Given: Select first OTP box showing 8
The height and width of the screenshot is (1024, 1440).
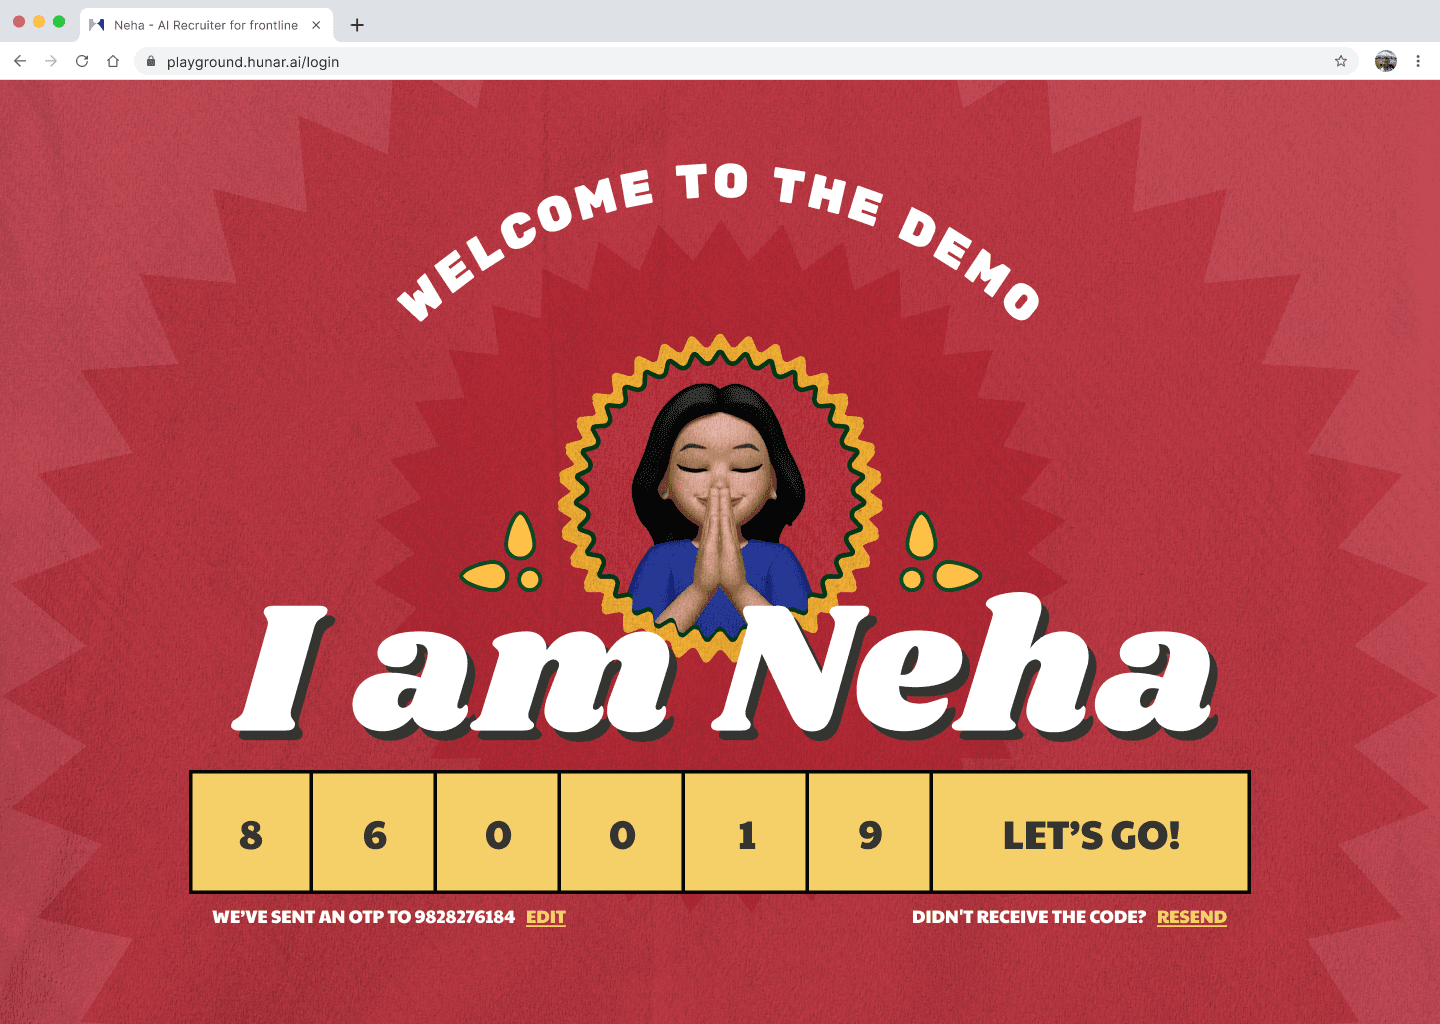Looking at the screenshot, I should point(251,832).
